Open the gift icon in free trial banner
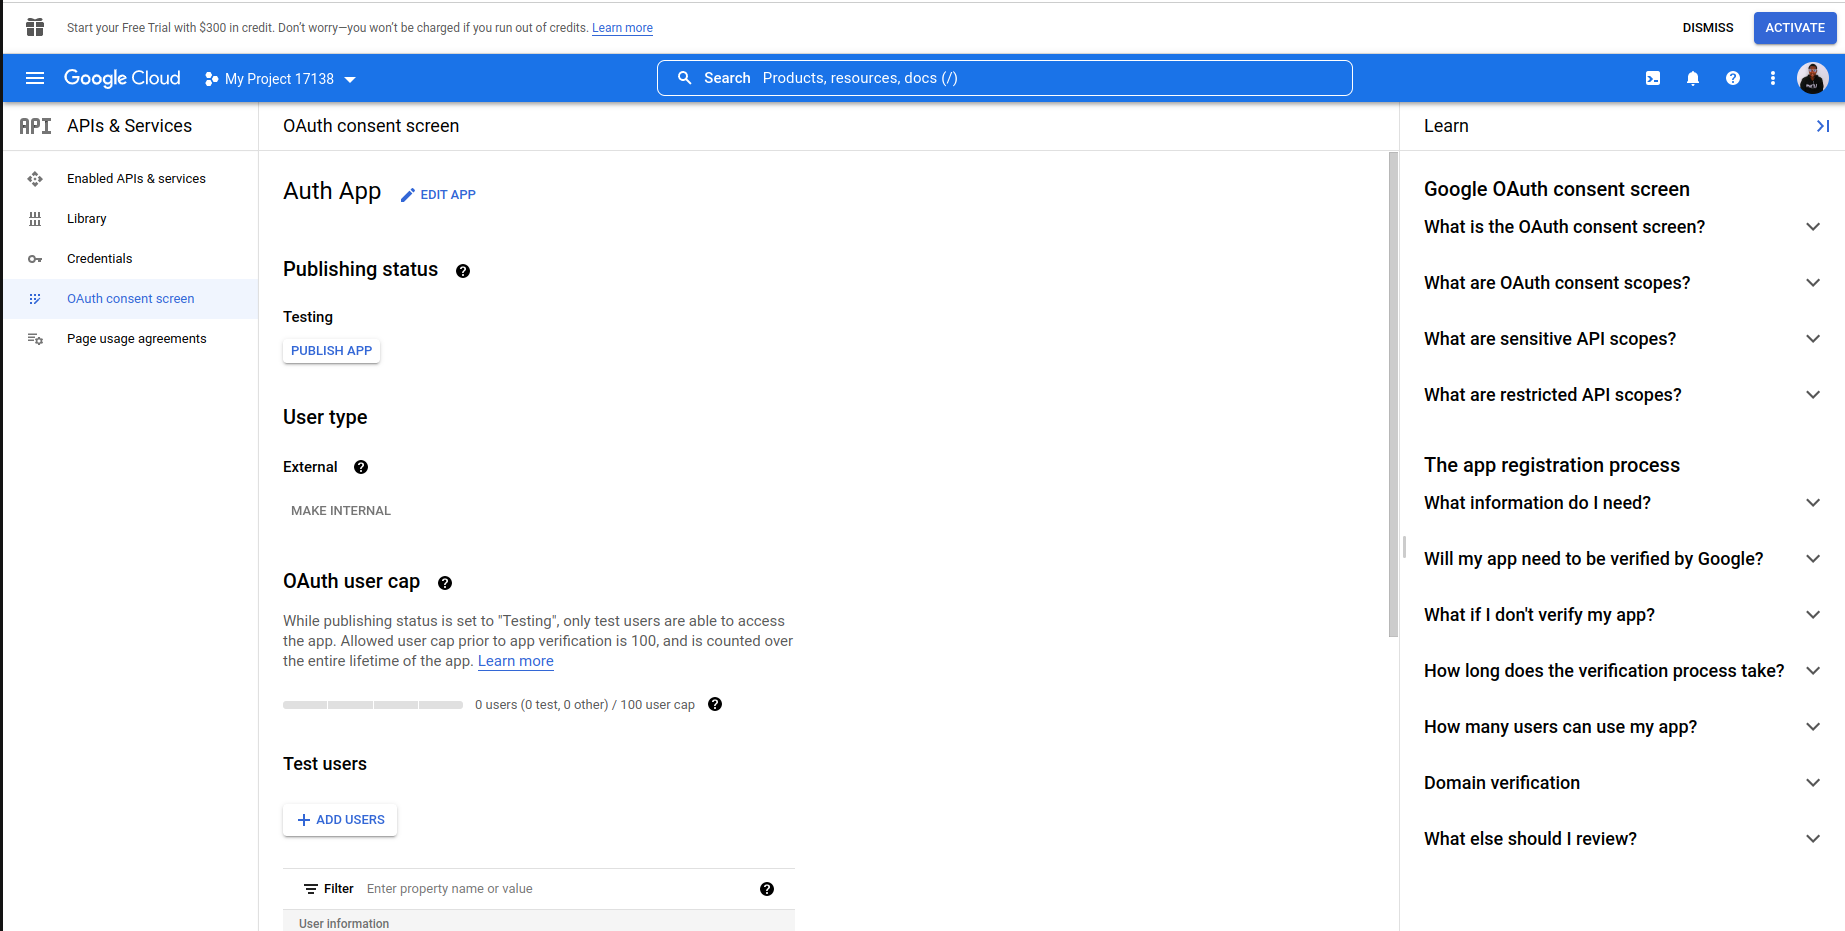Screen dimensions: 1845x931 click(35, 27)
